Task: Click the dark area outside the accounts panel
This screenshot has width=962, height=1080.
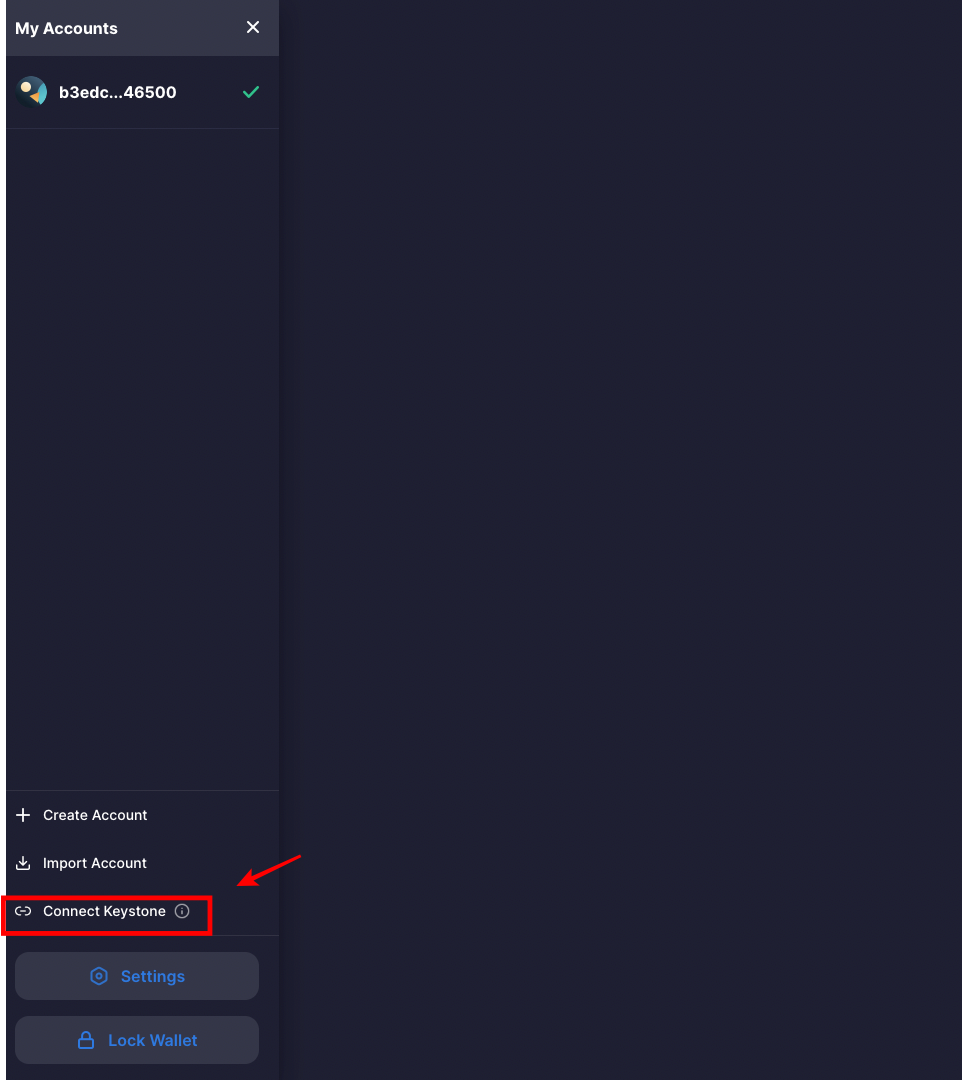Action: pos(620,450)
